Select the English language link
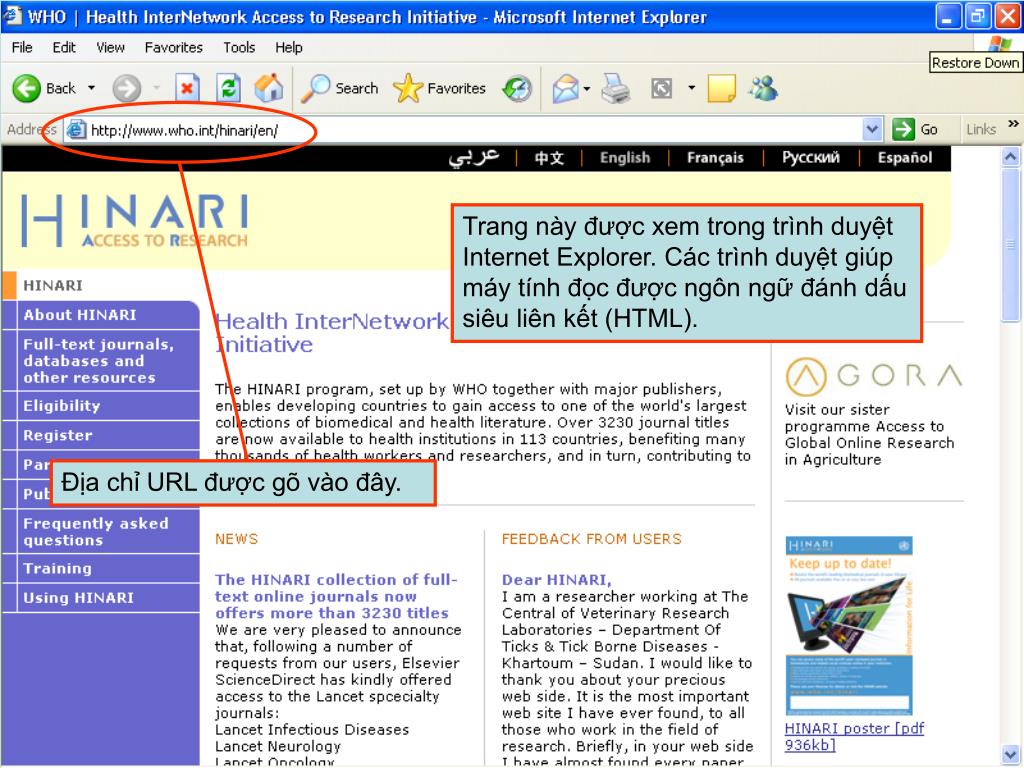 point(625,157)
